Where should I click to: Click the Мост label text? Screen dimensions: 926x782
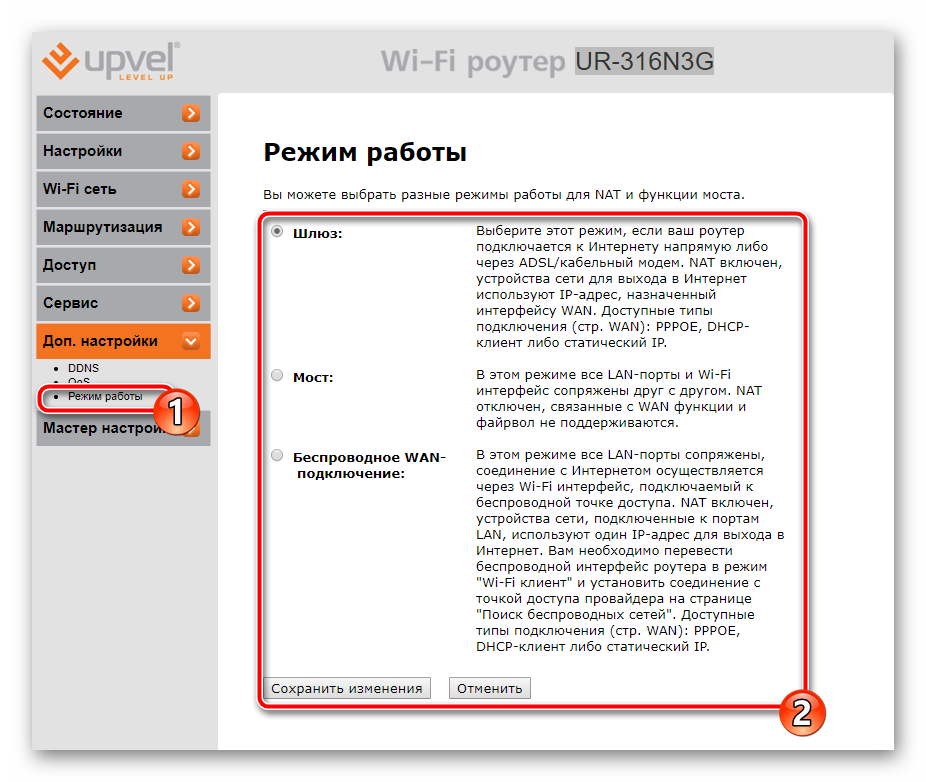(313, 378)
